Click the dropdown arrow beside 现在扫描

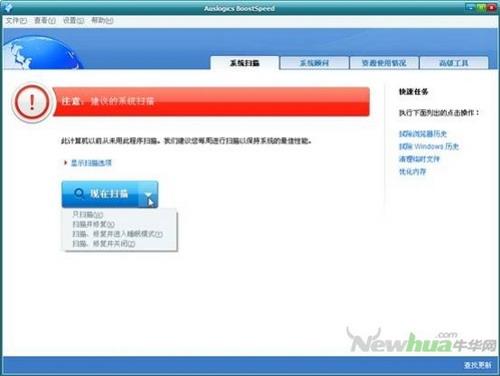[x=148, y=195]
